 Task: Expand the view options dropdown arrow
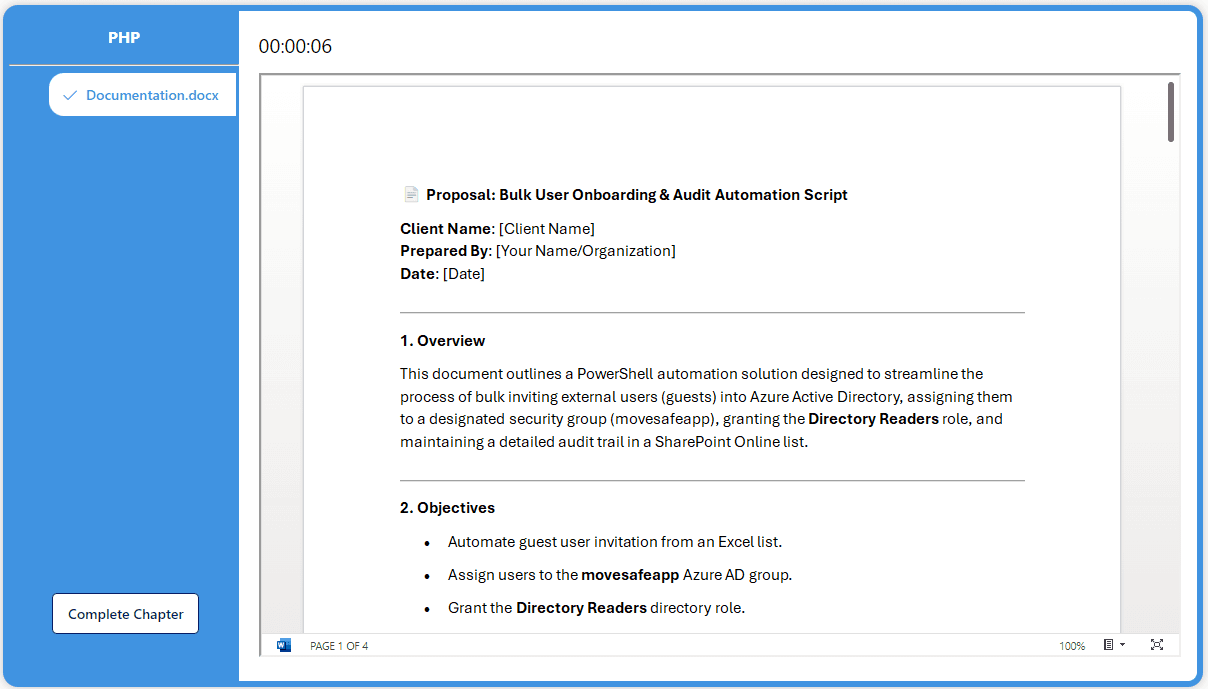point(1123,645)
